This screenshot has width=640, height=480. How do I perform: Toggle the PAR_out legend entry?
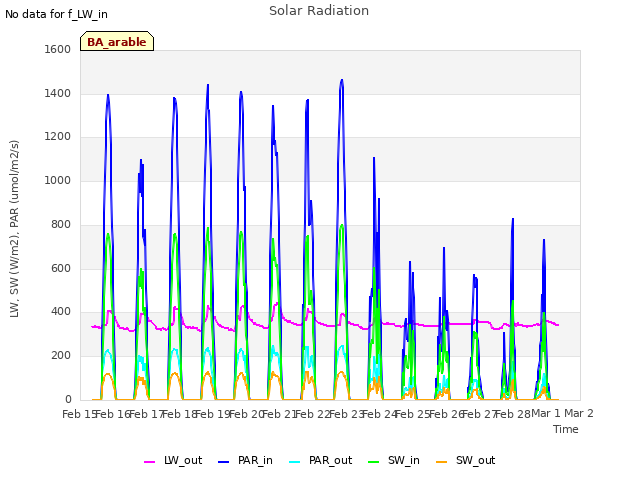pyautogui.click(x=320, y=461)
